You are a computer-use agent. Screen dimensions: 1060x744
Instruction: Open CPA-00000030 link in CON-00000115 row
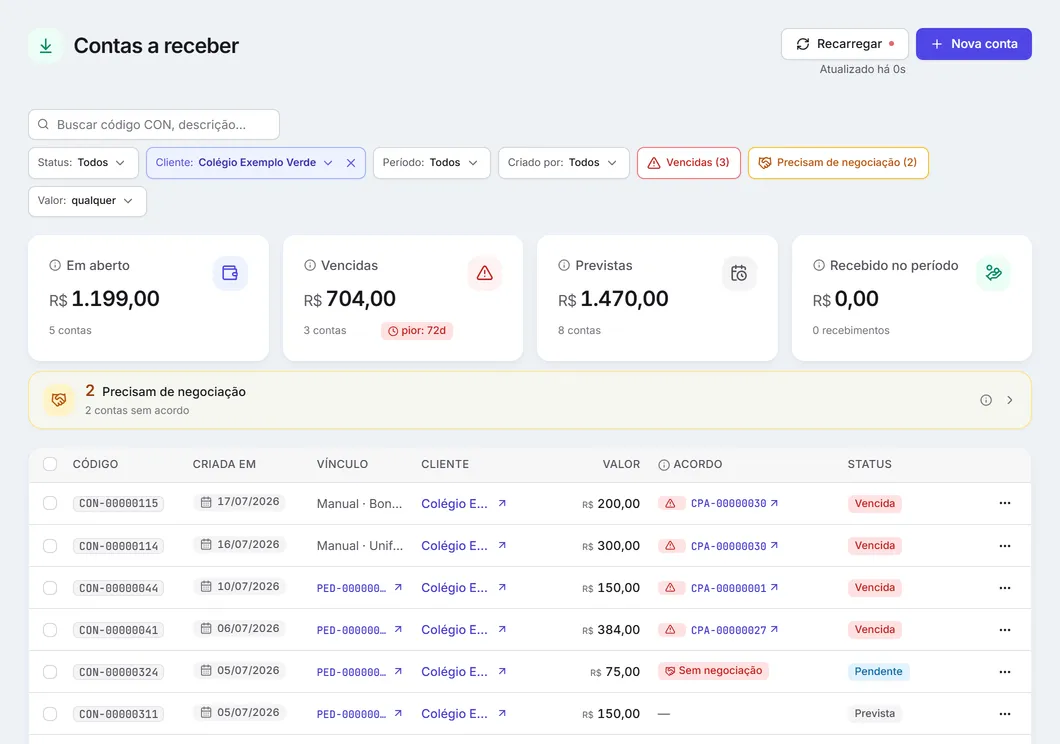point(734,503)
